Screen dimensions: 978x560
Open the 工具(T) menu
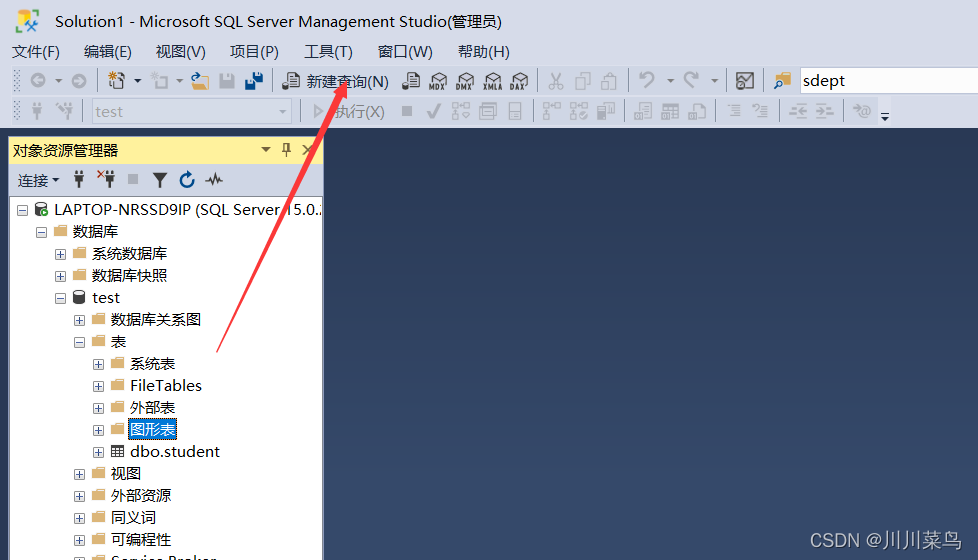coord(328,52)
